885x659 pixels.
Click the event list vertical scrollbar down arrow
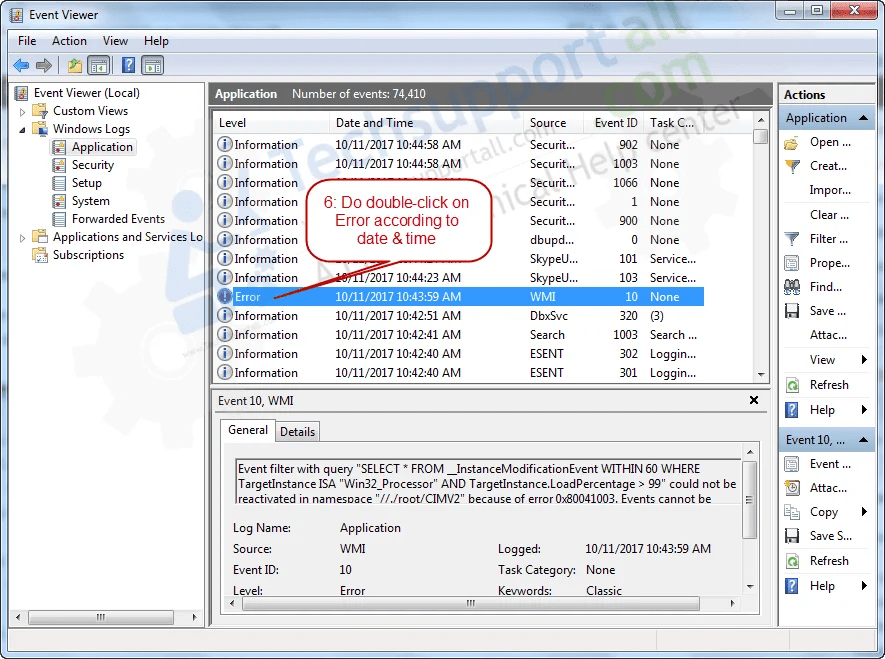click(761, 375)
